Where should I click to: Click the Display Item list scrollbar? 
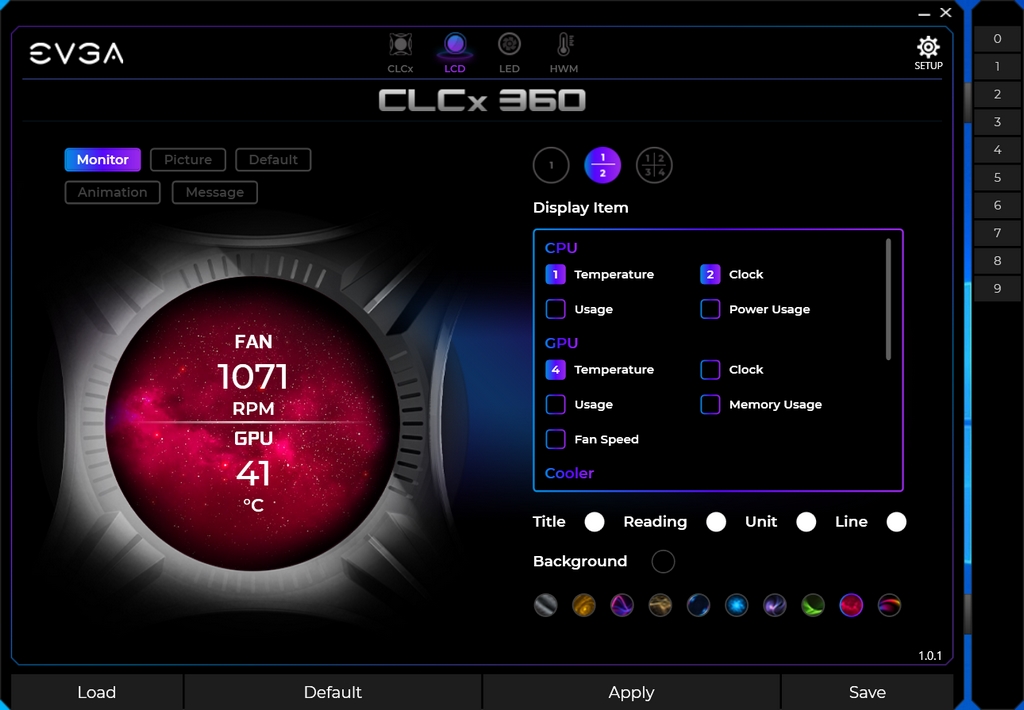click(888, 299)
